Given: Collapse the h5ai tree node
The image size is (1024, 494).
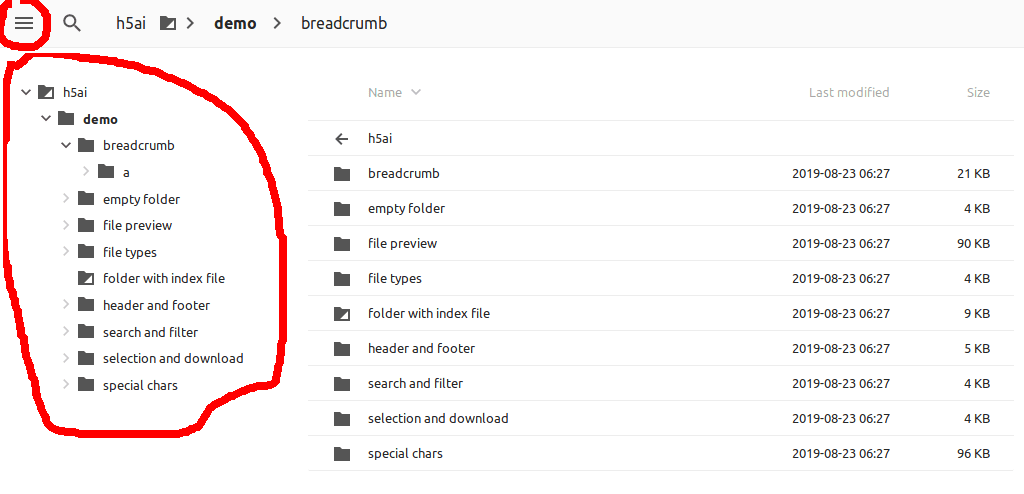Looking at the screenshot, I should pyautogui.click(x=26, y=92).
